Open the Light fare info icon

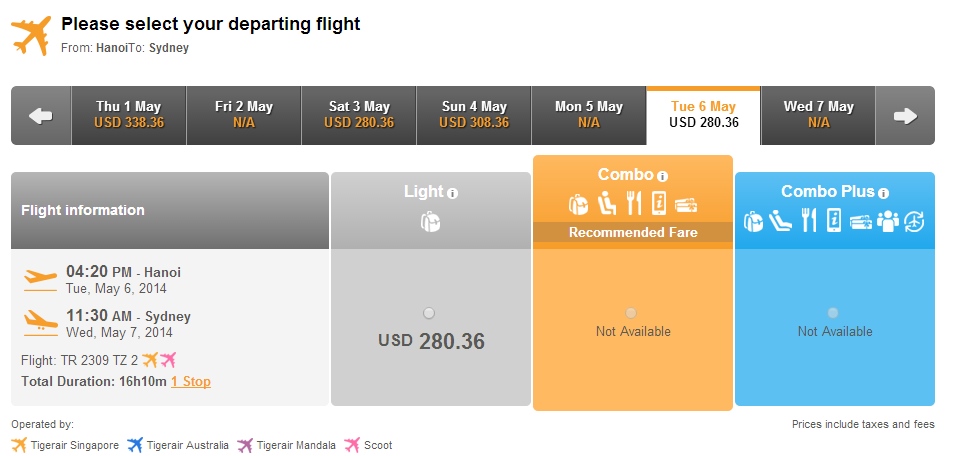pos(453,193)
